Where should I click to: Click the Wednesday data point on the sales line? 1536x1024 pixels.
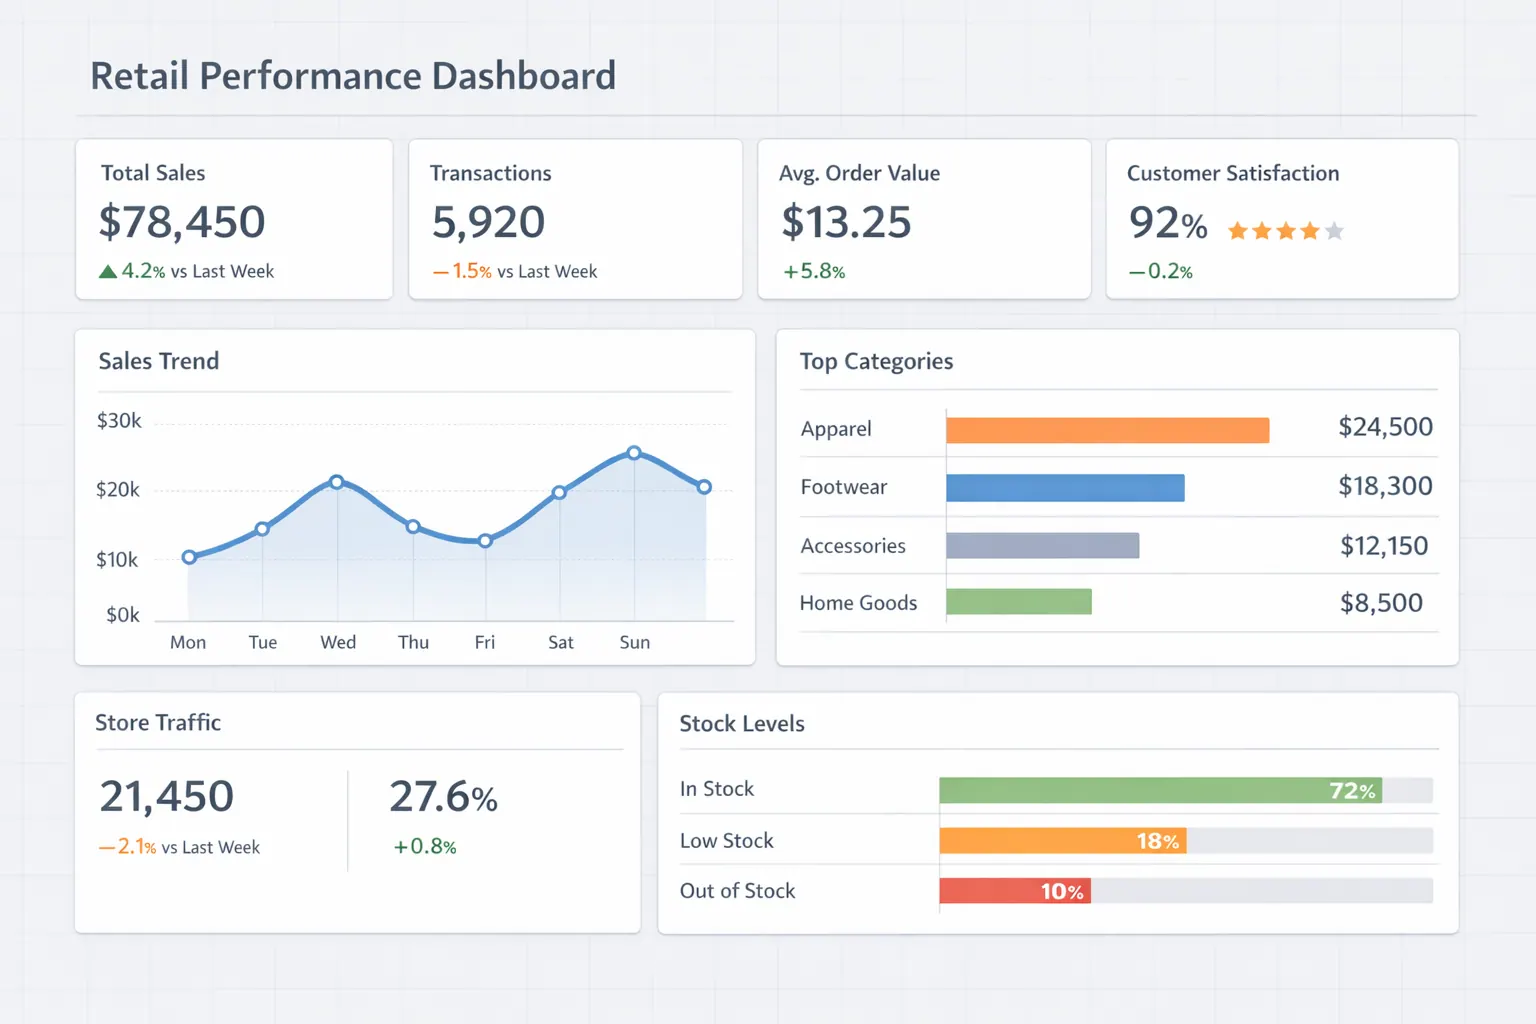click(337, 481)
